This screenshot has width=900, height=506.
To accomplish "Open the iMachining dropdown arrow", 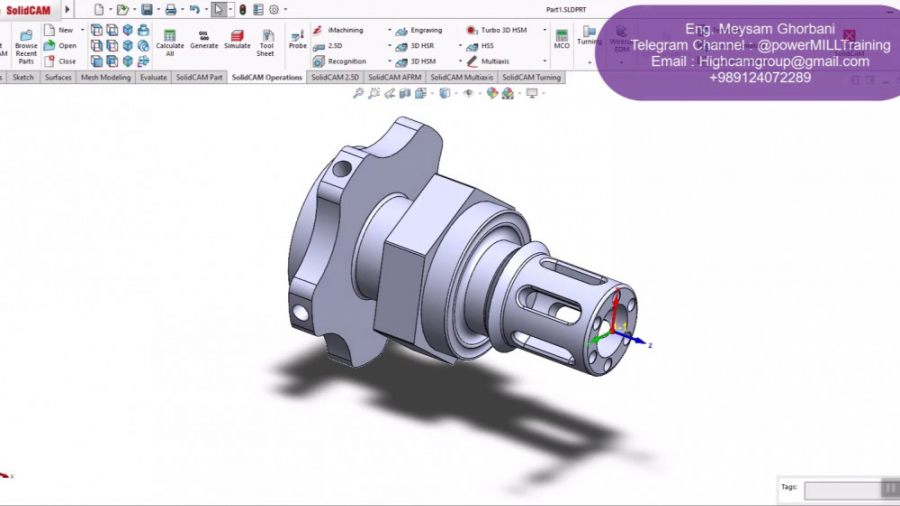I will pos(389,30).
